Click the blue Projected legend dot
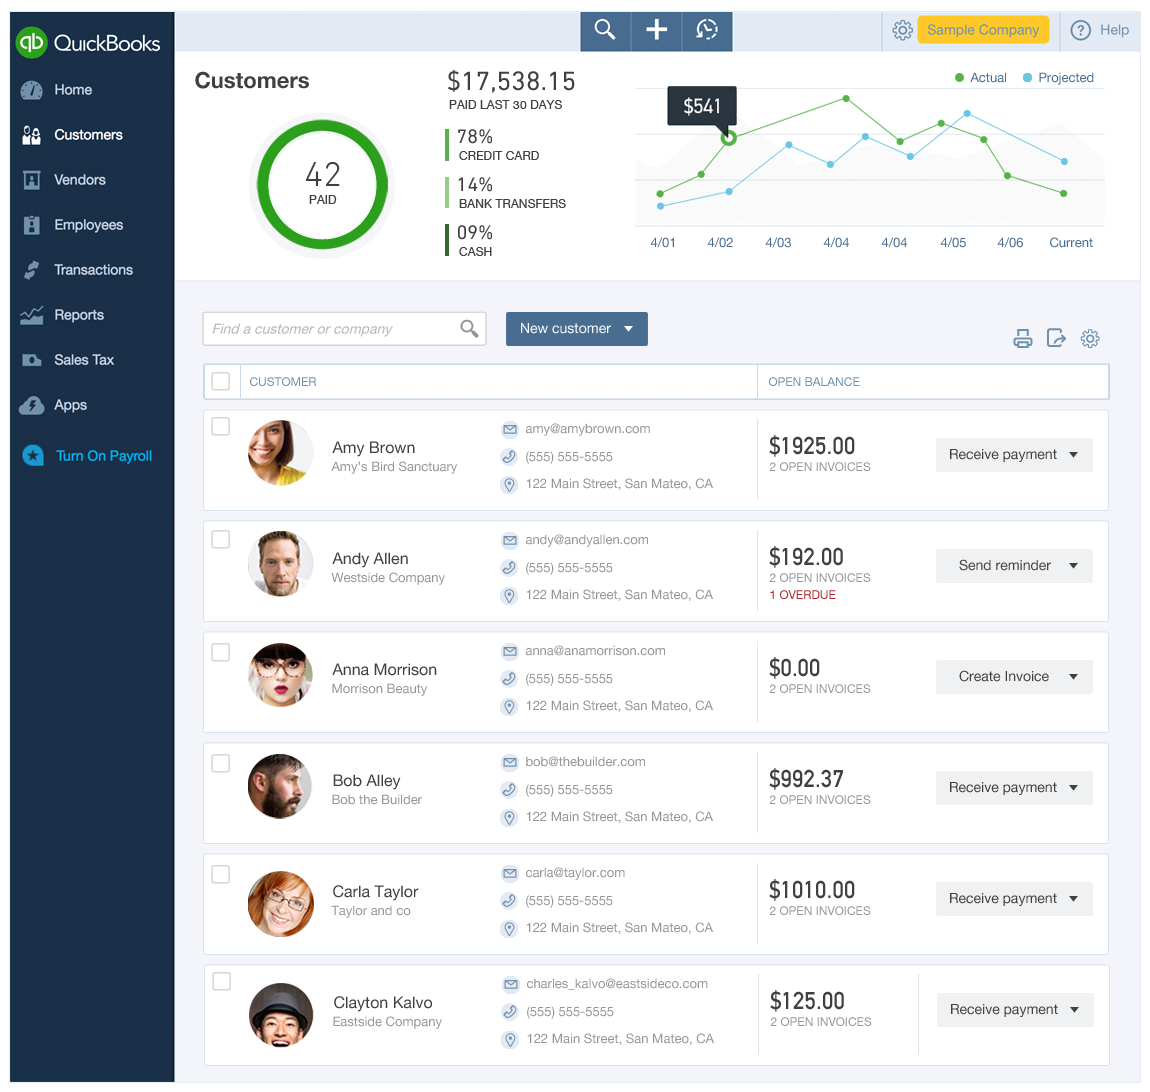 point(1028,78)
